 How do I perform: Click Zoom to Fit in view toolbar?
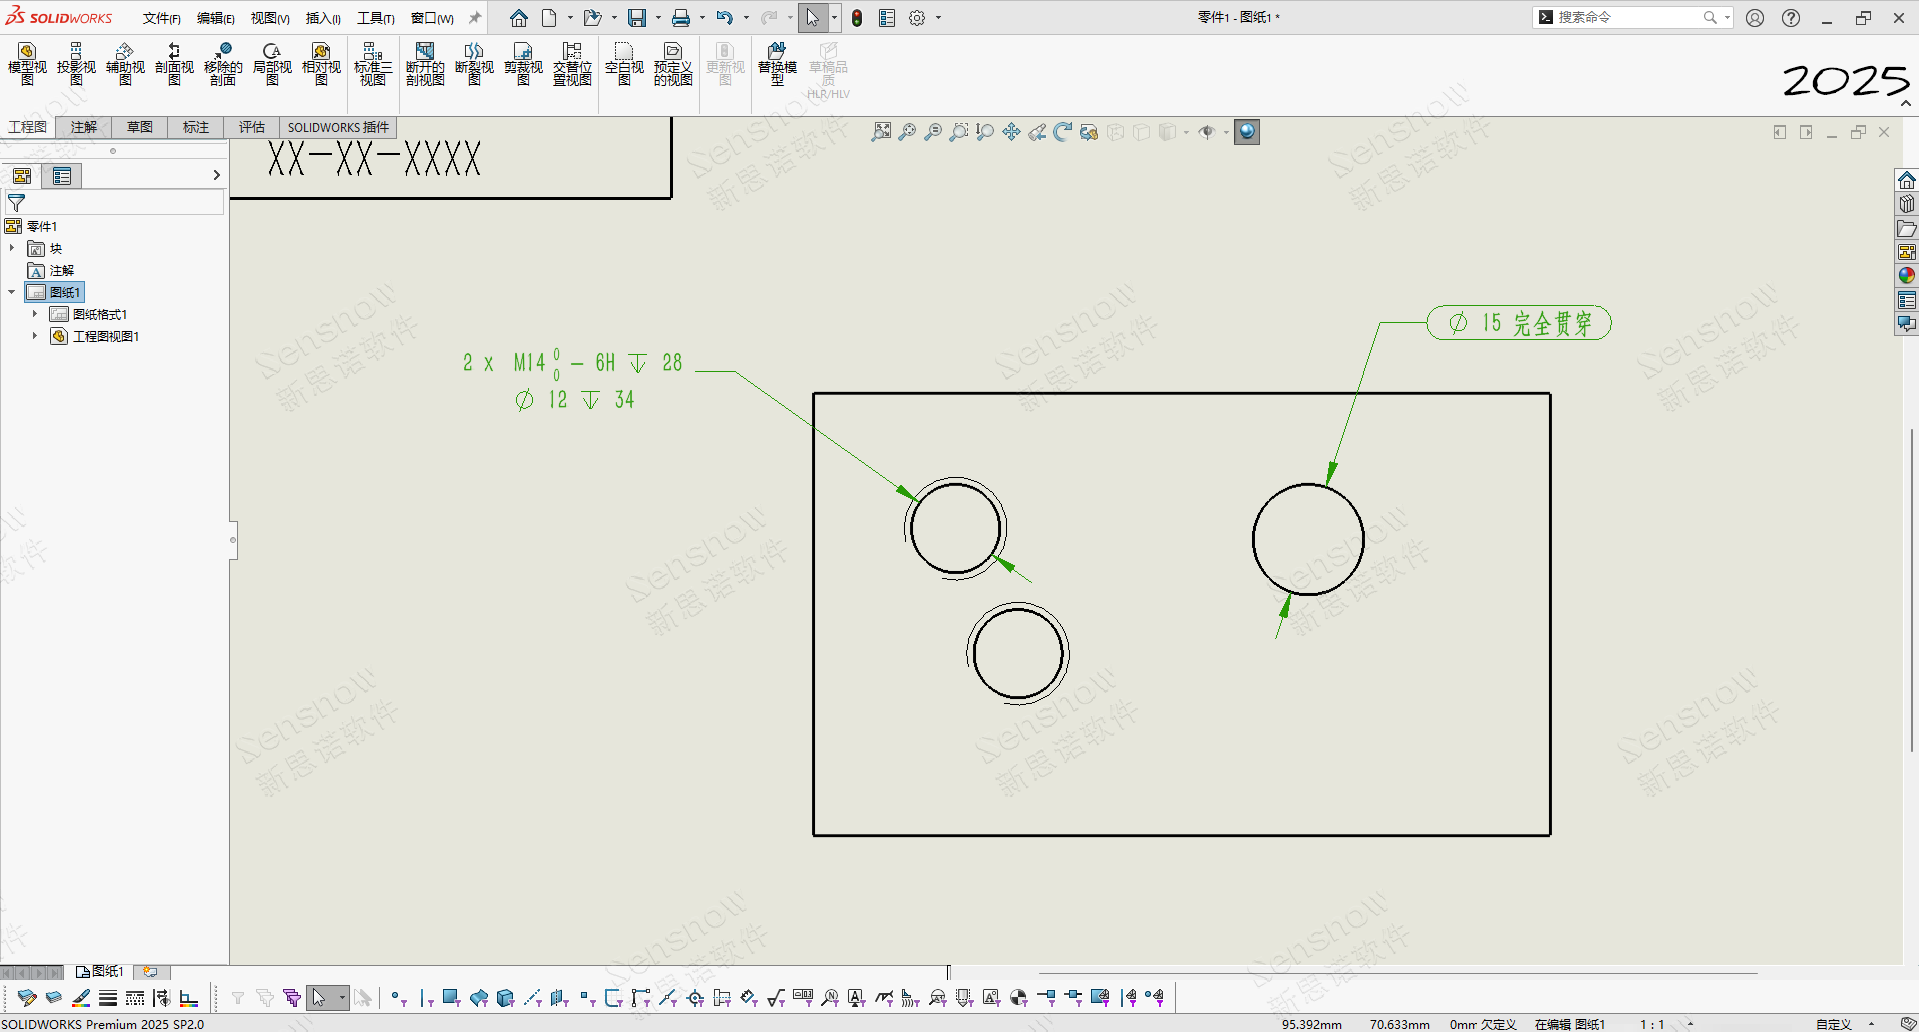(x=881, y=132)
